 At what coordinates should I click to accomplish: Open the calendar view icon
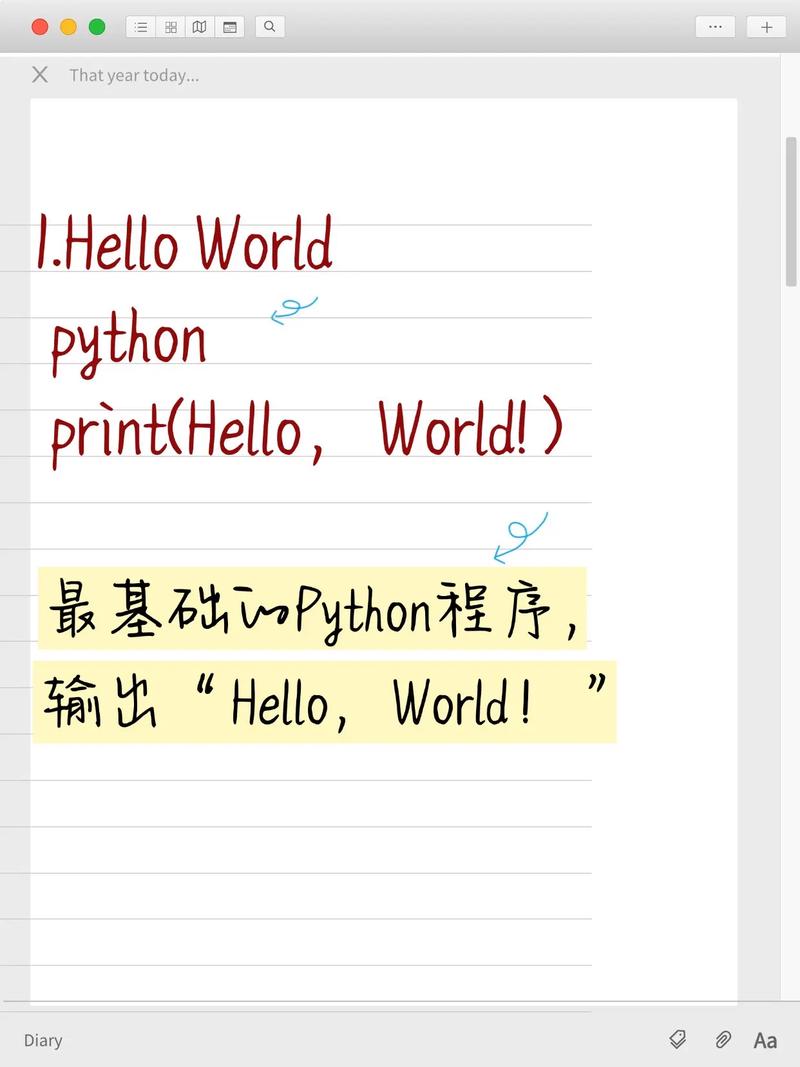pos(230,27)
